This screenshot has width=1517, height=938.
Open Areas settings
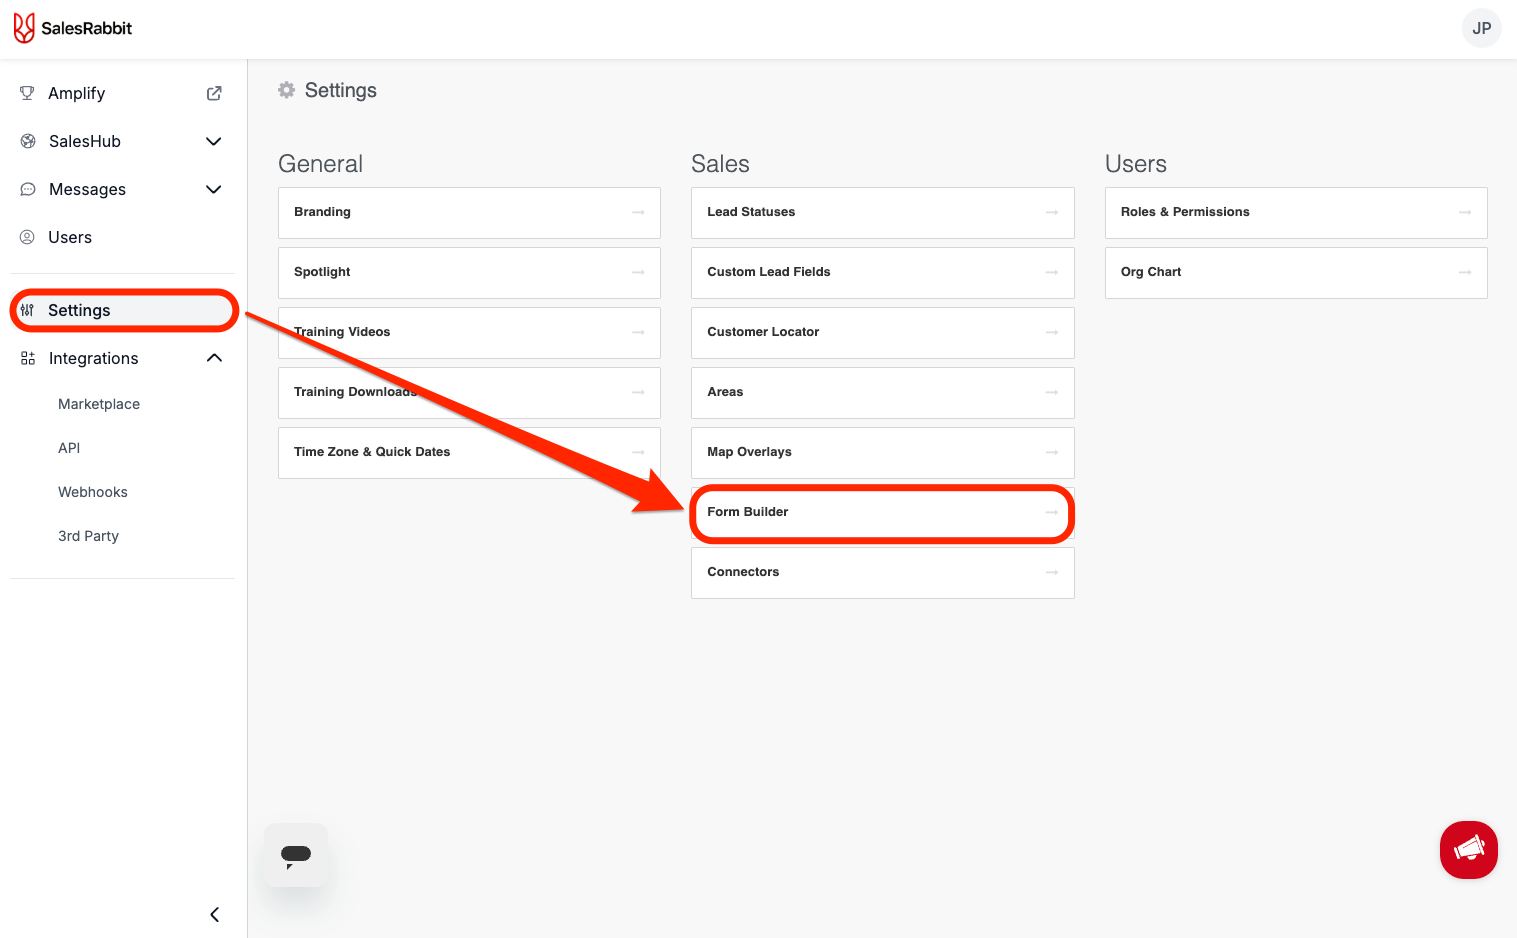[x=882, y=392]
